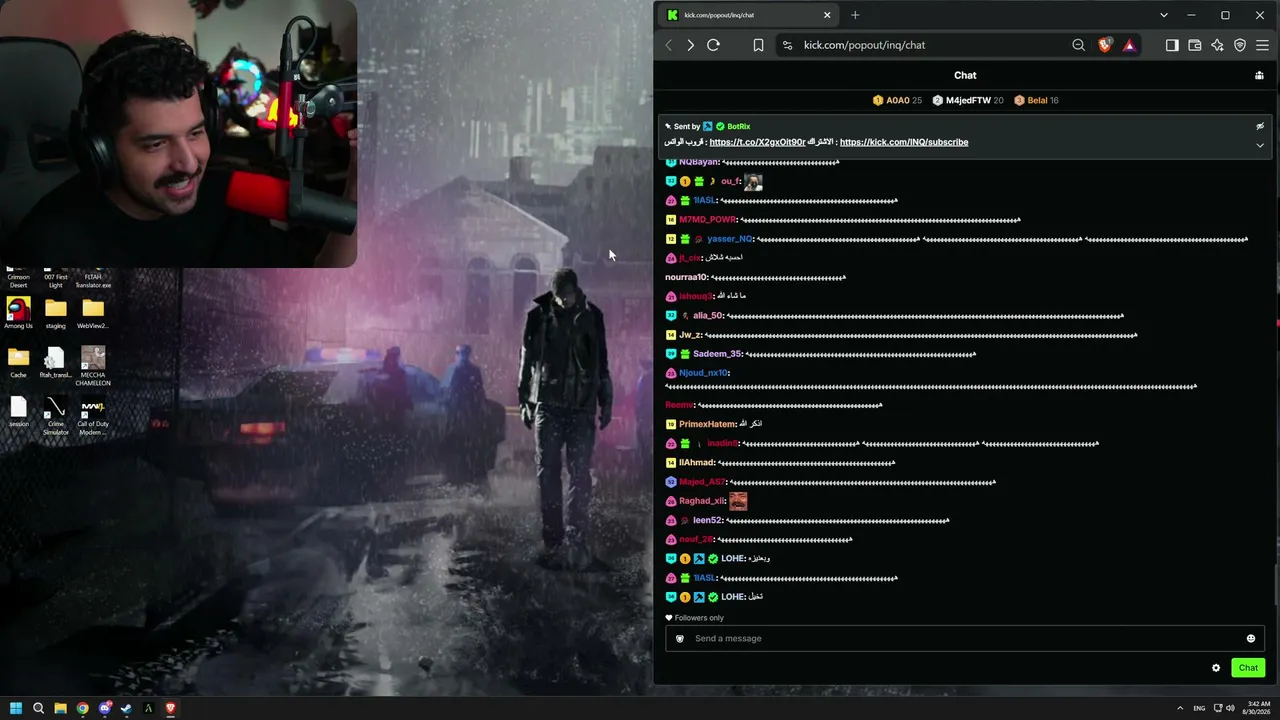Open Steam from taskbar
The width and height of the screenshot is (1280, 720).
(x=126, y=708)
